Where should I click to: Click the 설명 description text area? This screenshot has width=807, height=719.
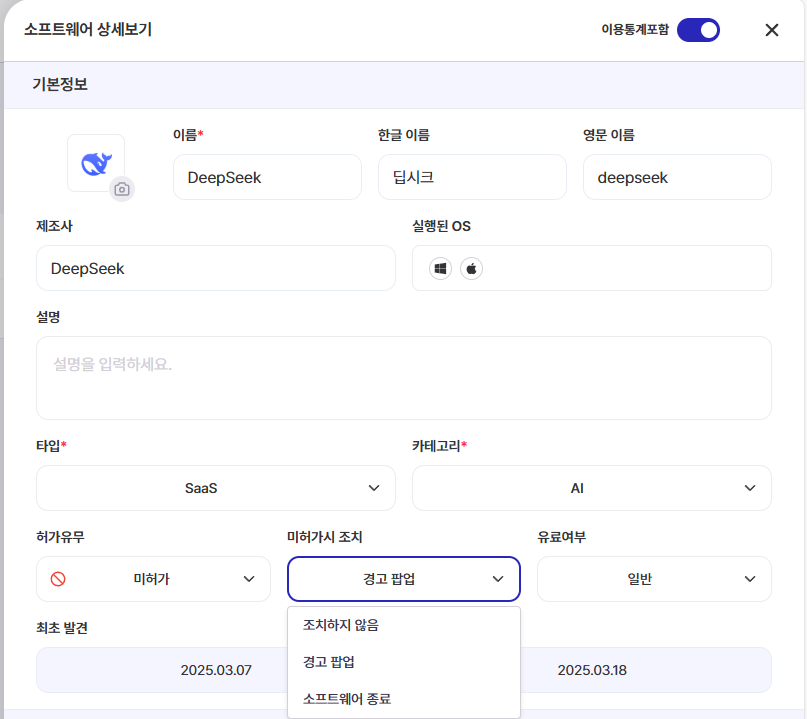tap(404, 378)
